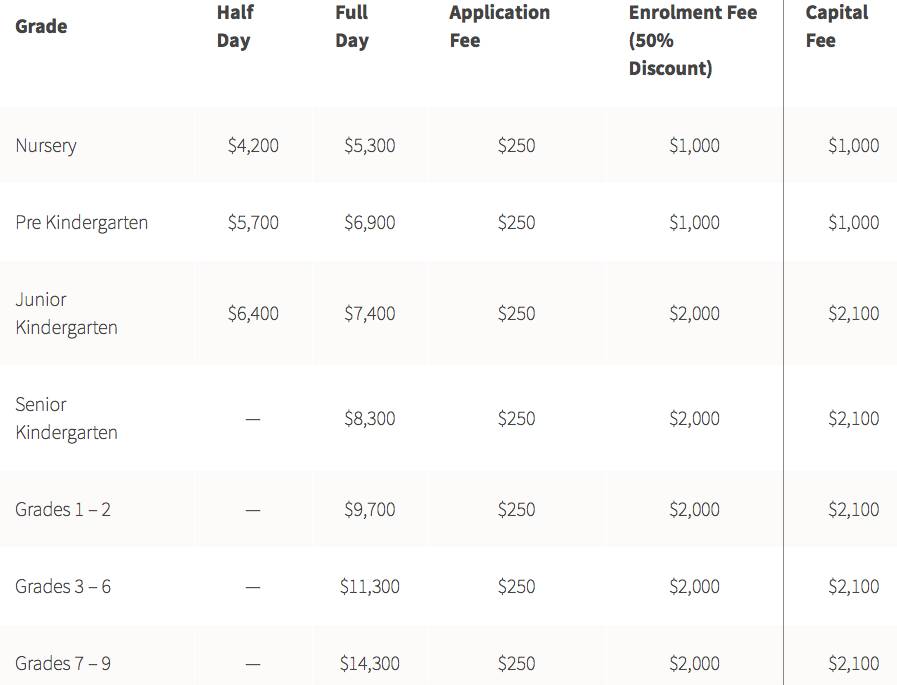Click the Grade column header

[39, 27]
